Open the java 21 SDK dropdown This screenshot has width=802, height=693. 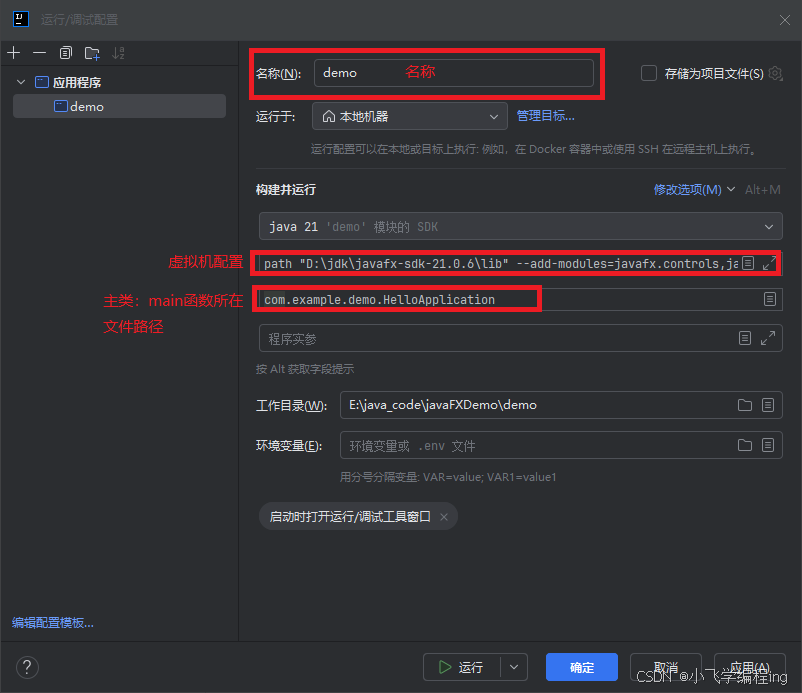click(x=521, y=226)
